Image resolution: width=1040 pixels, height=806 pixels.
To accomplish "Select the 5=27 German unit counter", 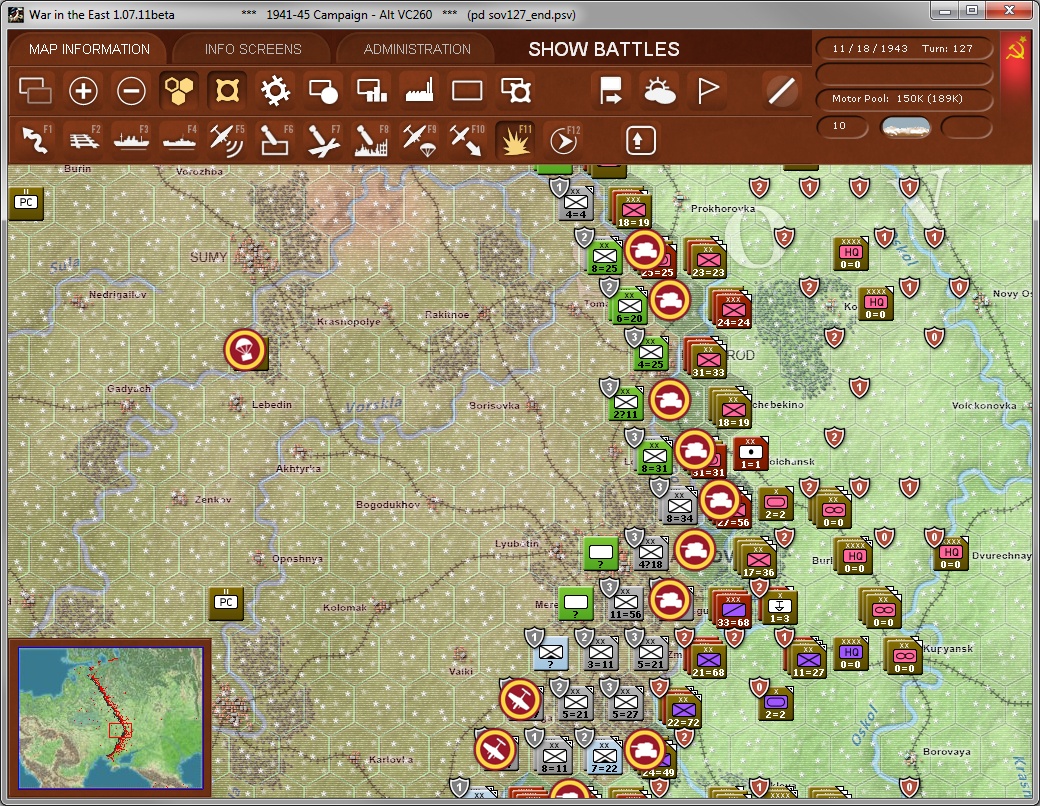I will click(x=625, y=703).
